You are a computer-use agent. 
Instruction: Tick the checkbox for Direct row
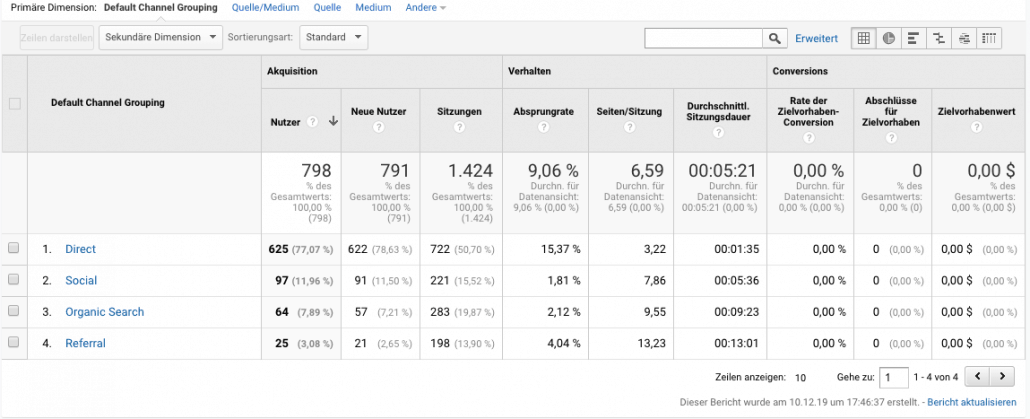14,249
